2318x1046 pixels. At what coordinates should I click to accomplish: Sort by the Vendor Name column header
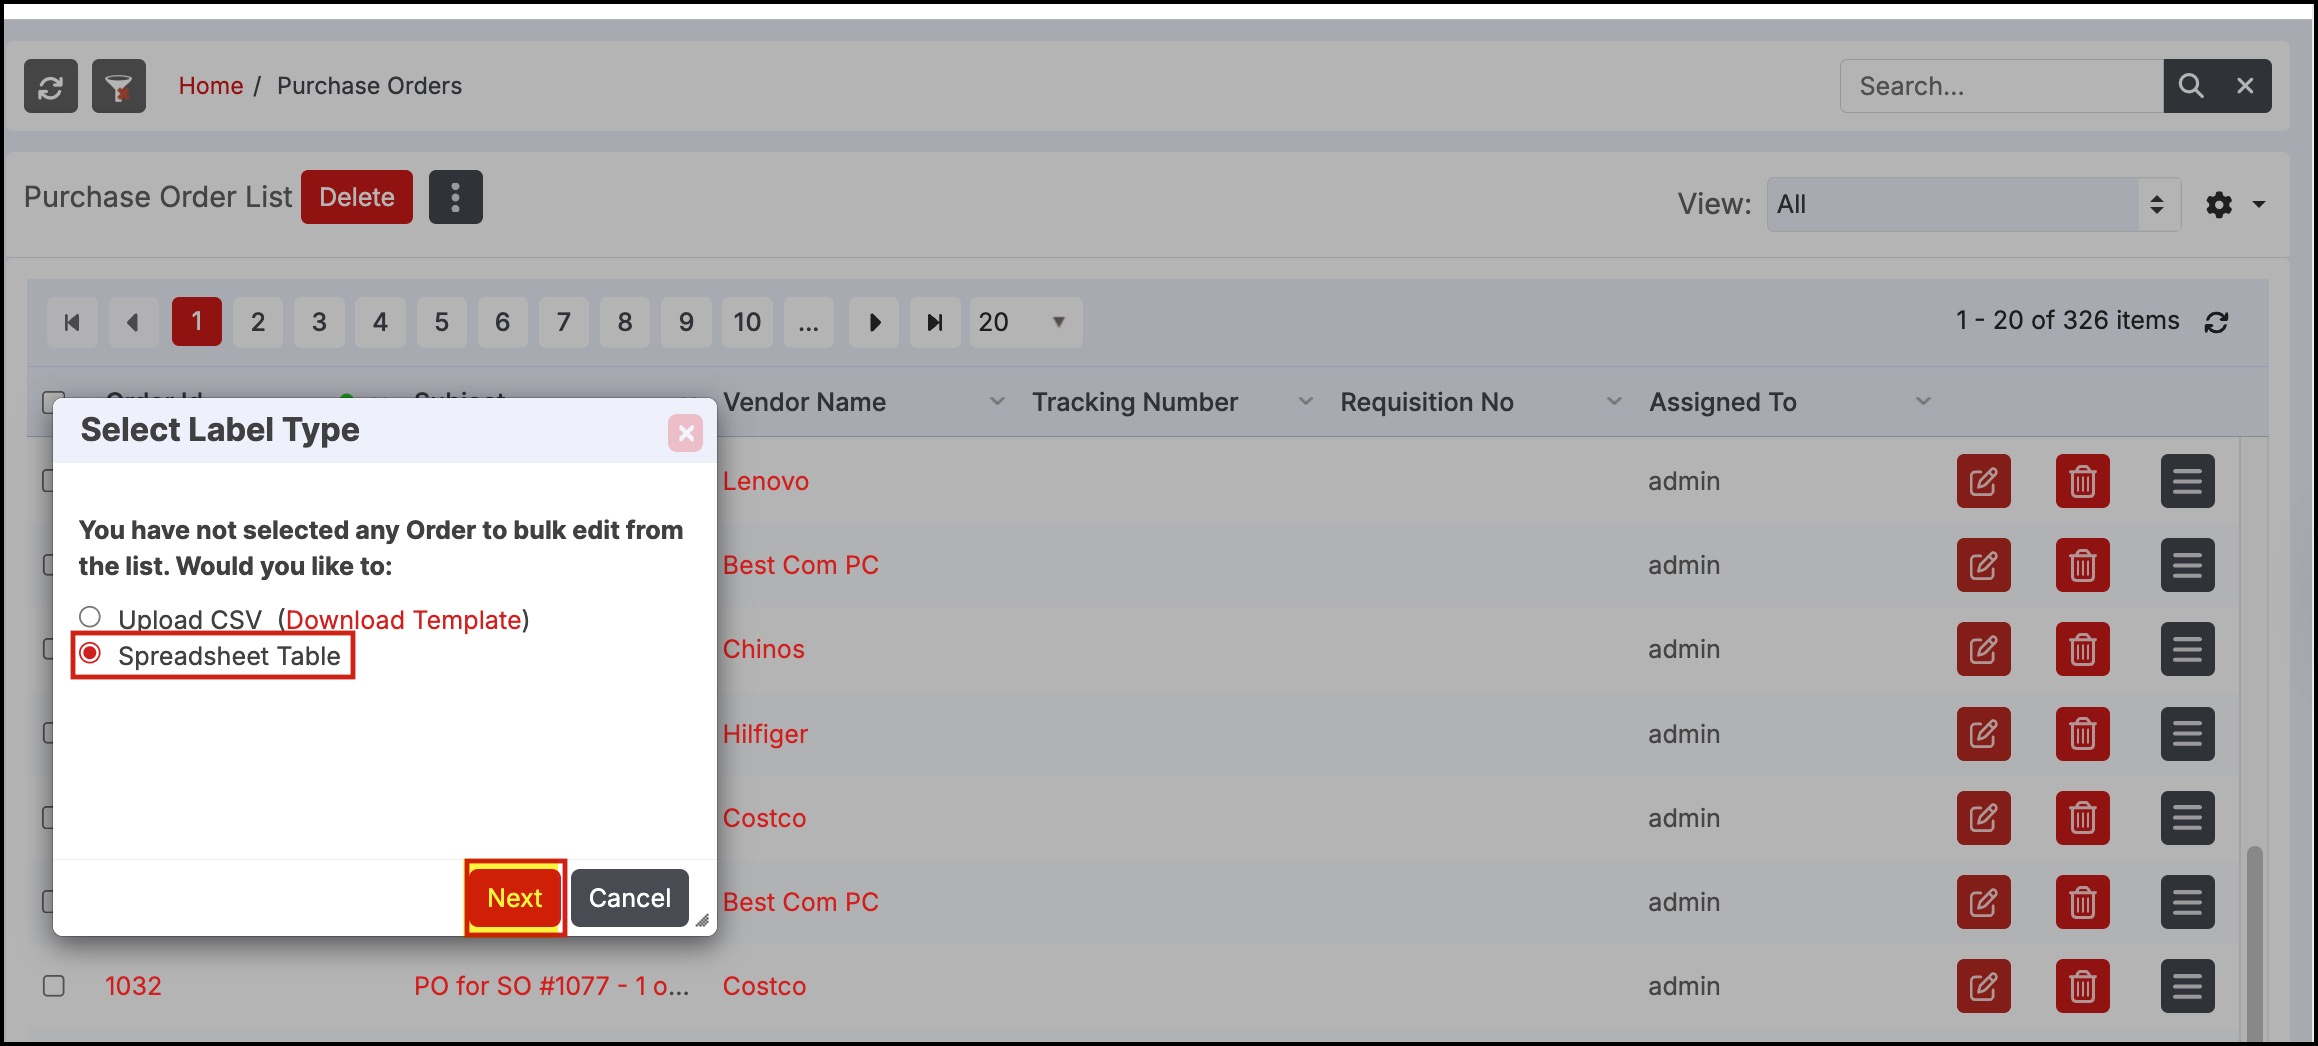[x=804, y=402]
